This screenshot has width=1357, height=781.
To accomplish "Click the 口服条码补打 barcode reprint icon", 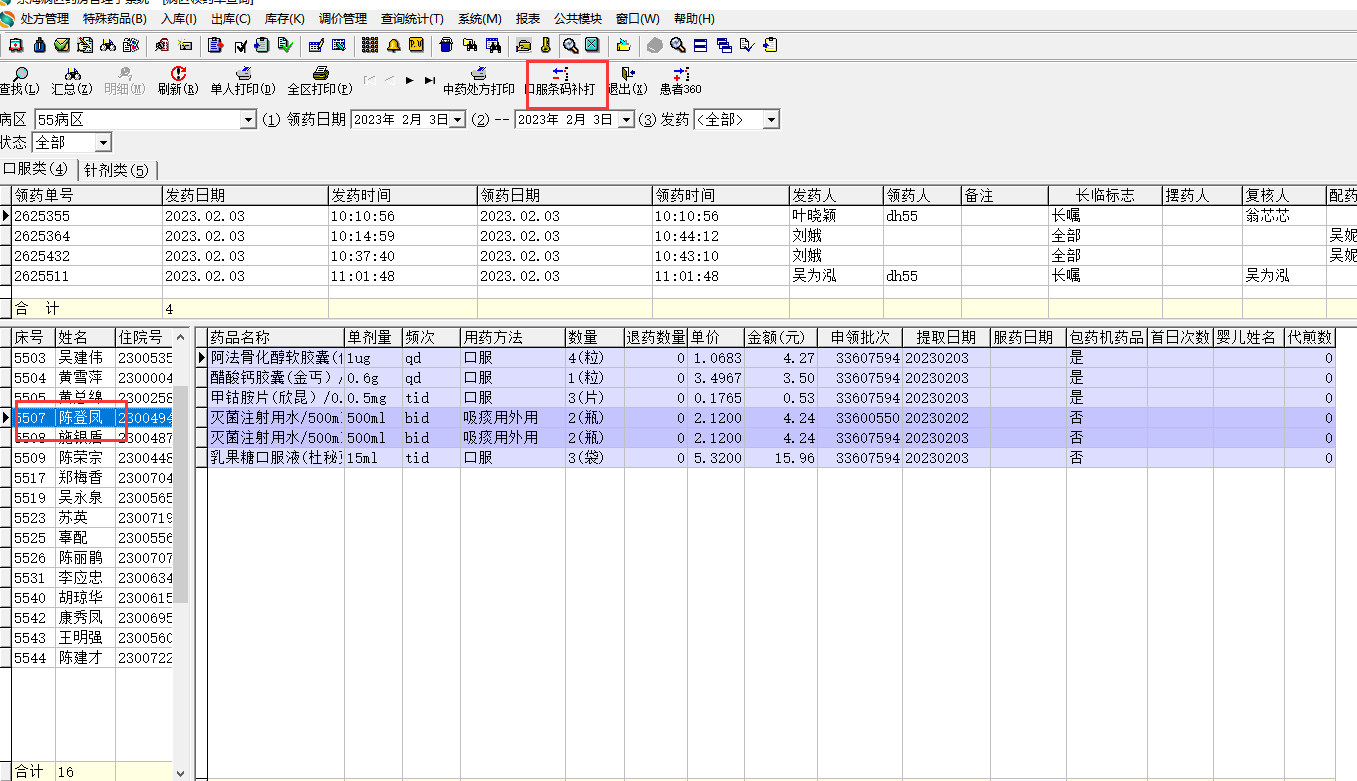I will coord(561,75).
